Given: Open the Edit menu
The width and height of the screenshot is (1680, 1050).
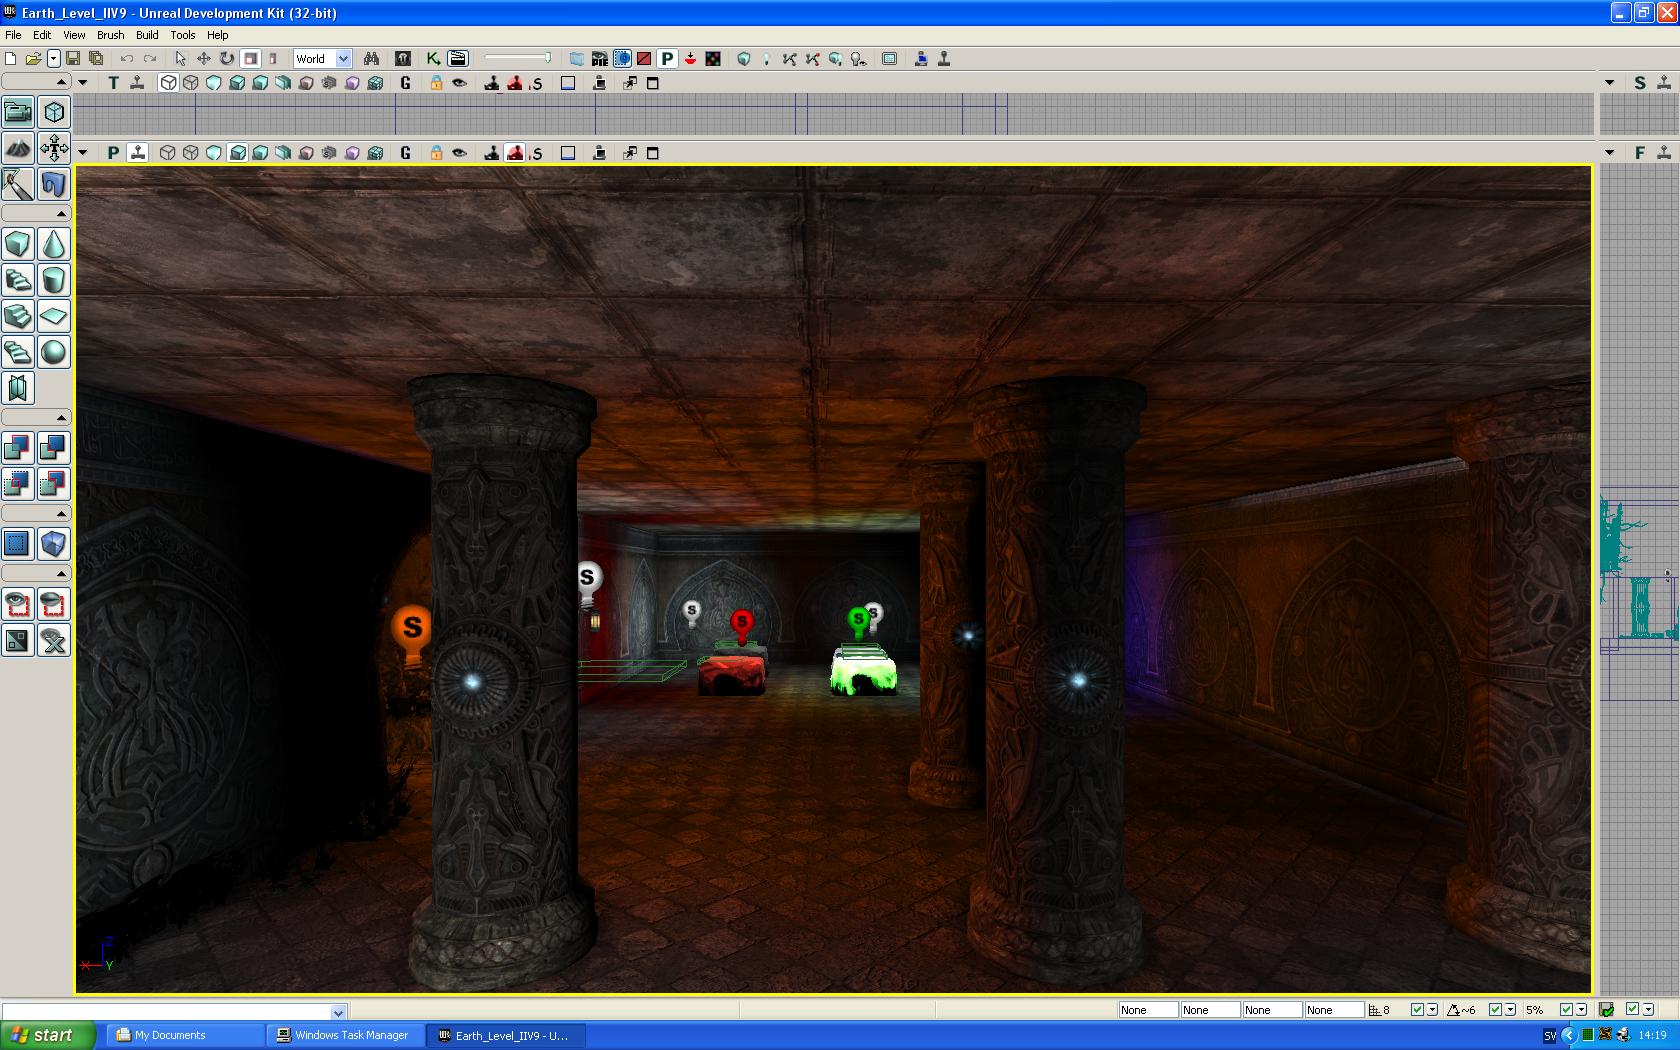Looking at the screenshot, I should (x=42, y=35).
